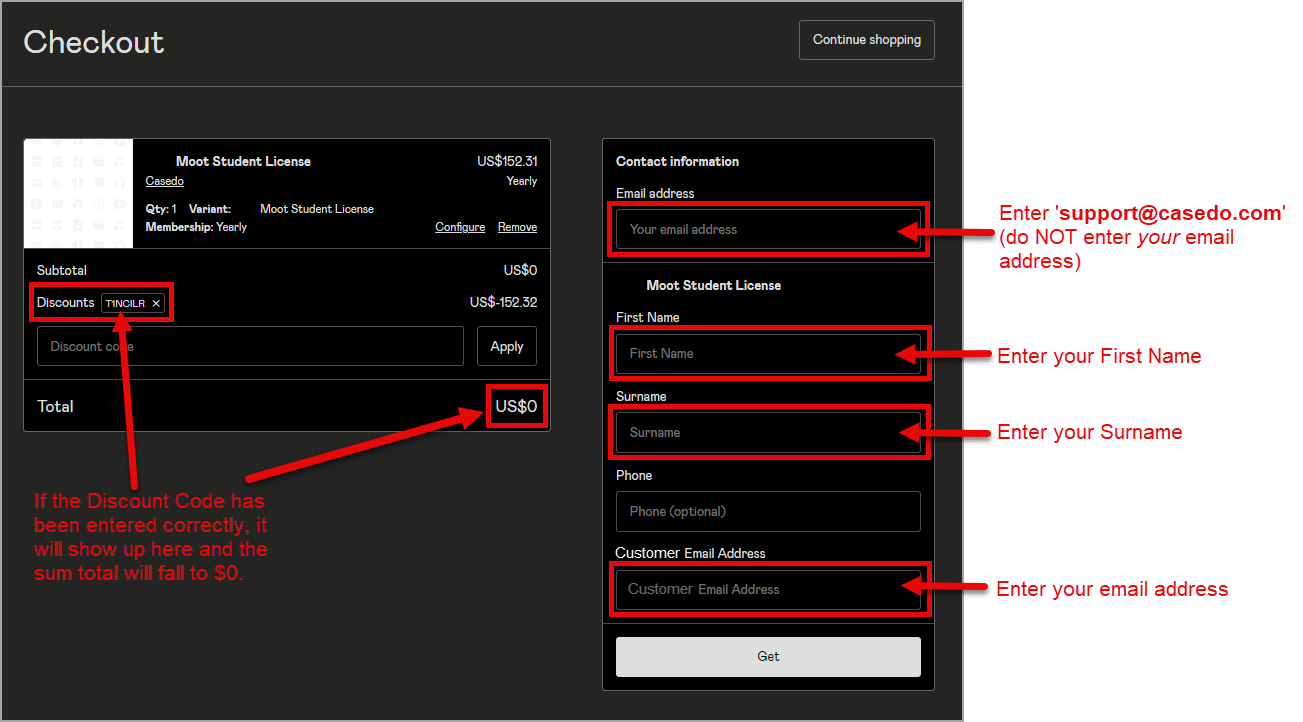Click the Qty: 1 text
Image resolution: width=1303 pixels, height=722 pixels.
[161, 209]
